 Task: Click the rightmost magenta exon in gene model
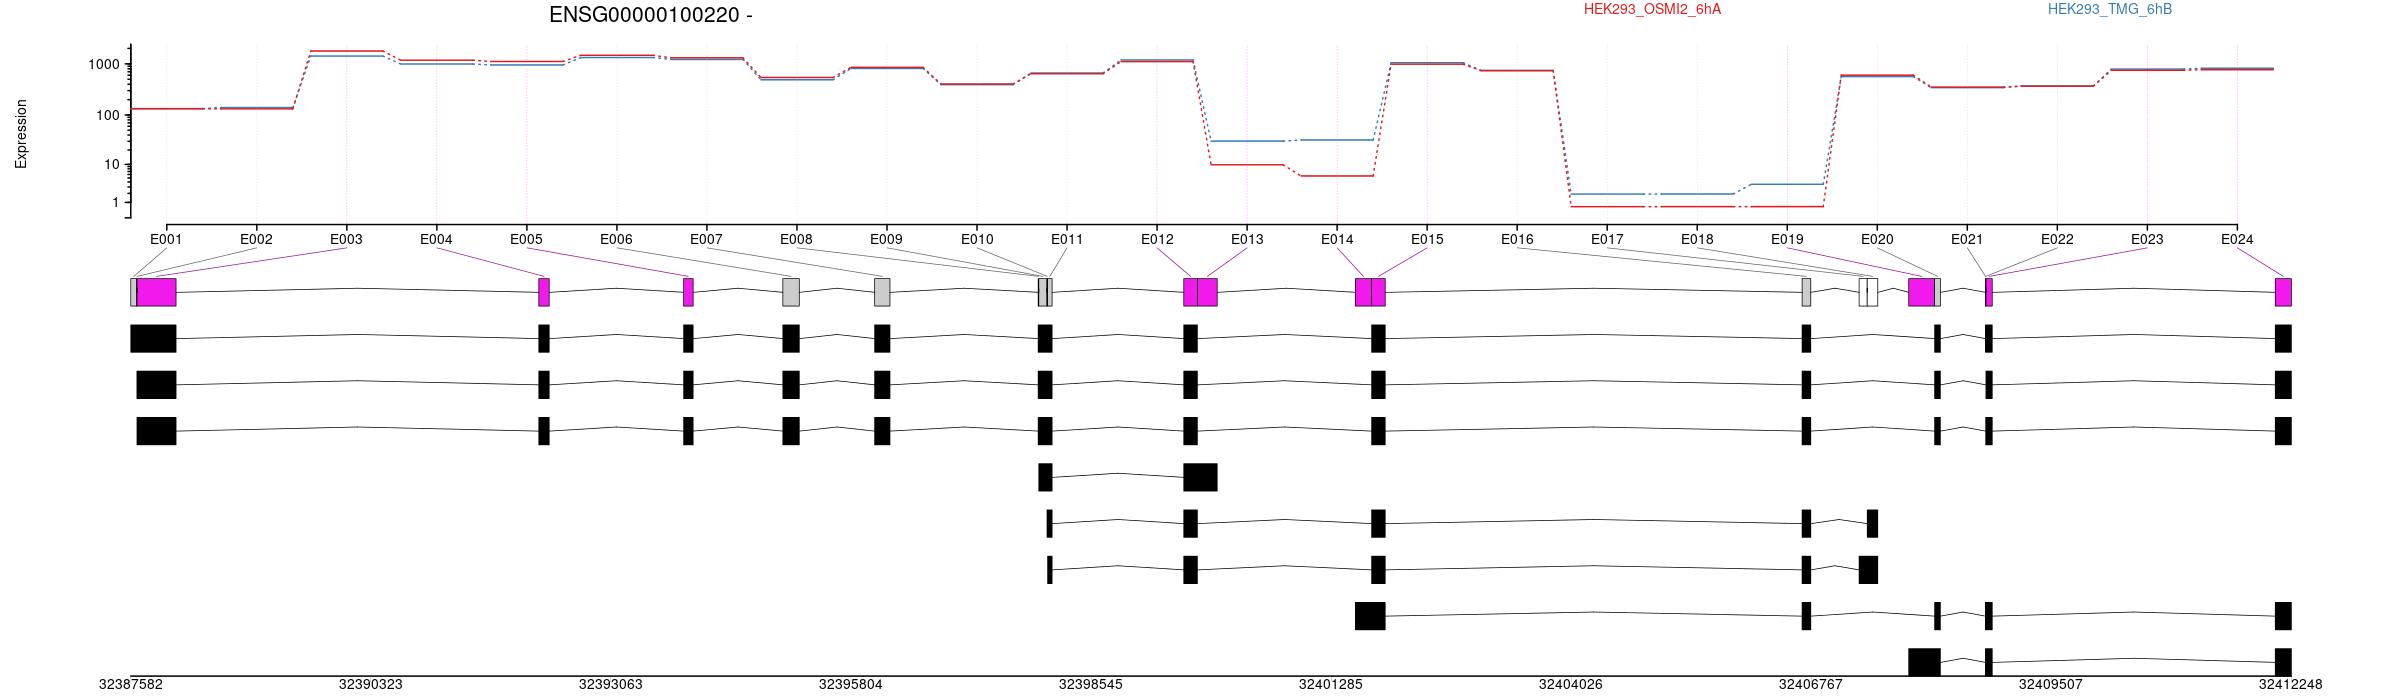click(2283, 292)
